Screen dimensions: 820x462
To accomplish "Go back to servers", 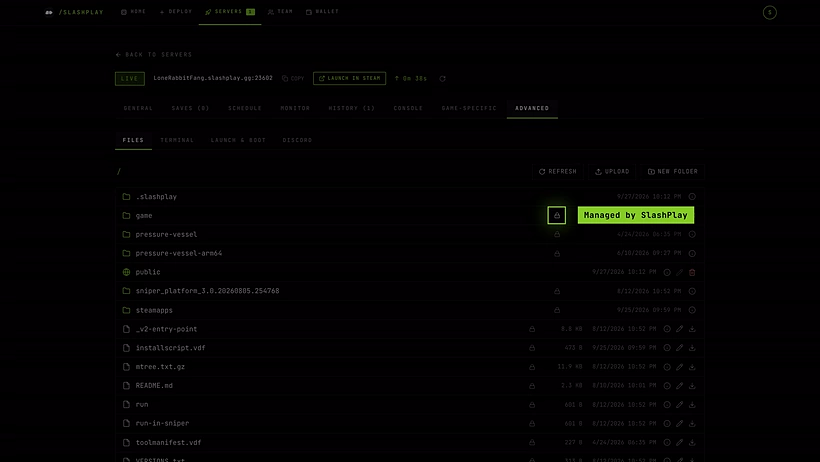I will click(154, 54).
